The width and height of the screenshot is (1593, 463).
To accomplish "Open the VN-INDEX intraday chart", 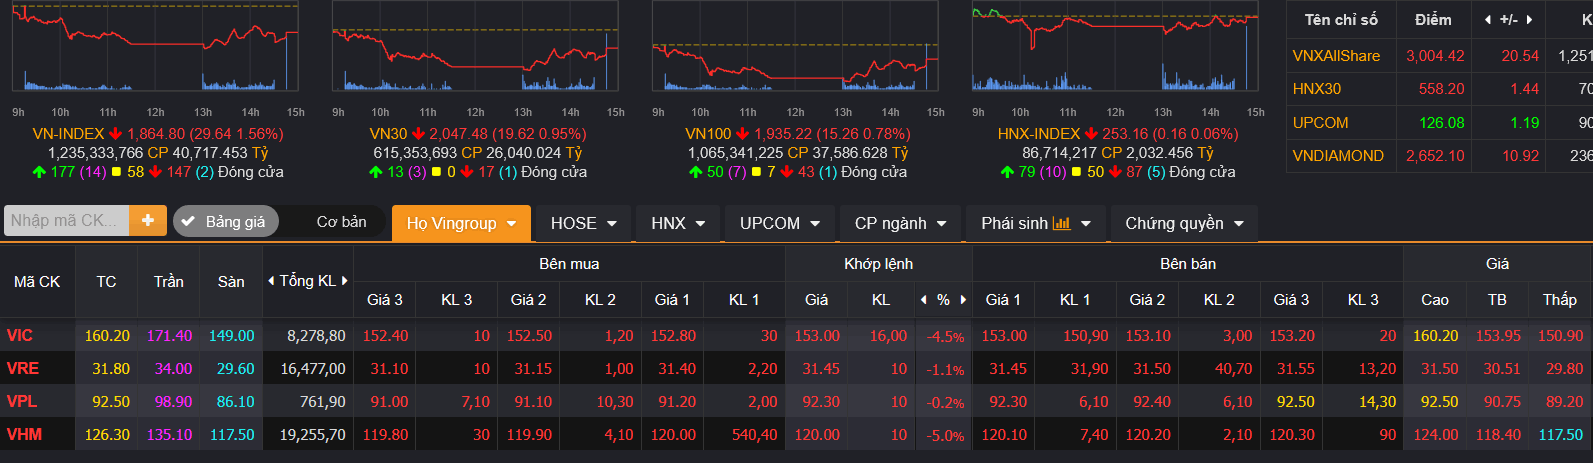I will coord(155,50).
